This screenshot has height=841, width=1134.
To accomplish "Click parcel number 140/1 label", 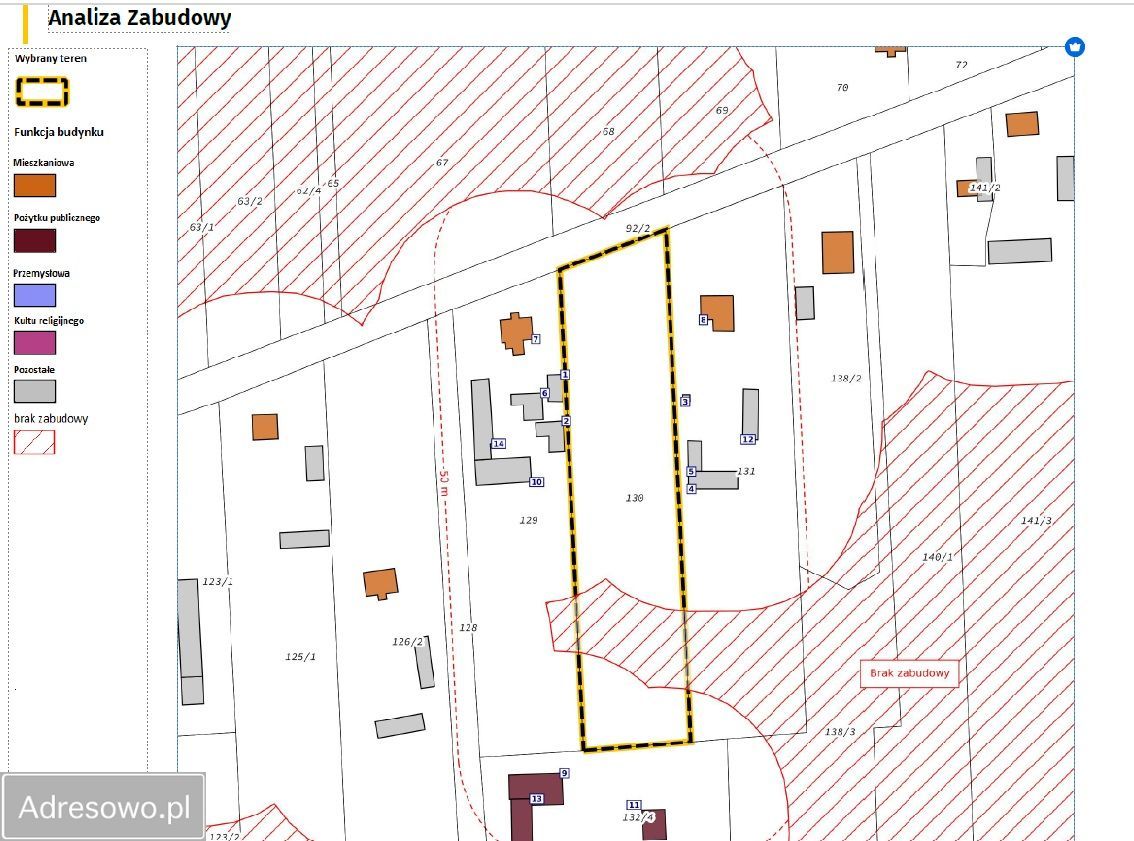I will (937, 557).
